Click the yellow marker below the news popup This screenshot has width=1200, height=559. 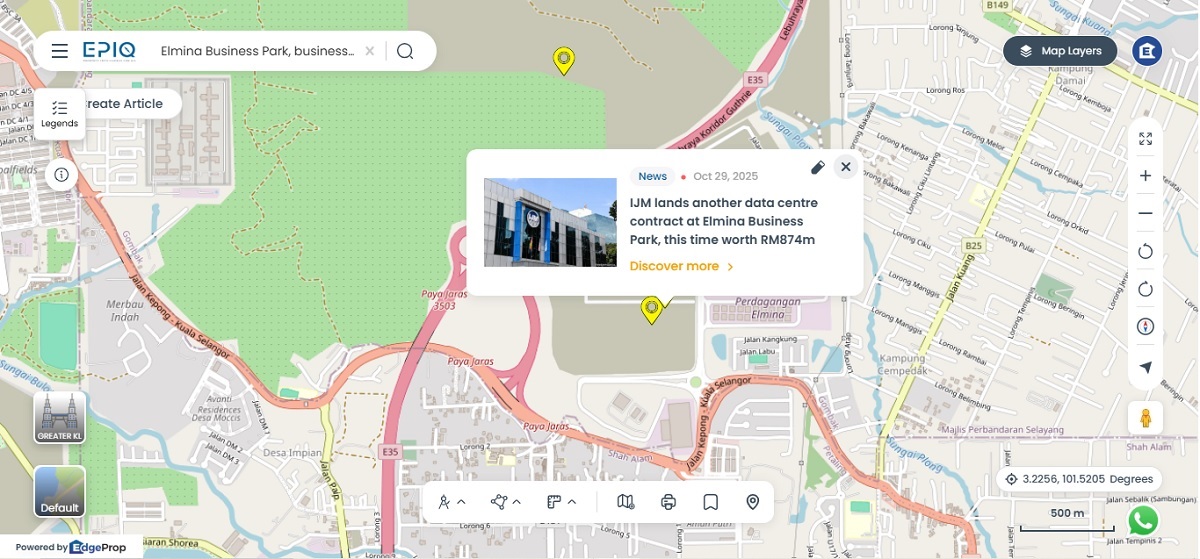[x=651, y=310]
